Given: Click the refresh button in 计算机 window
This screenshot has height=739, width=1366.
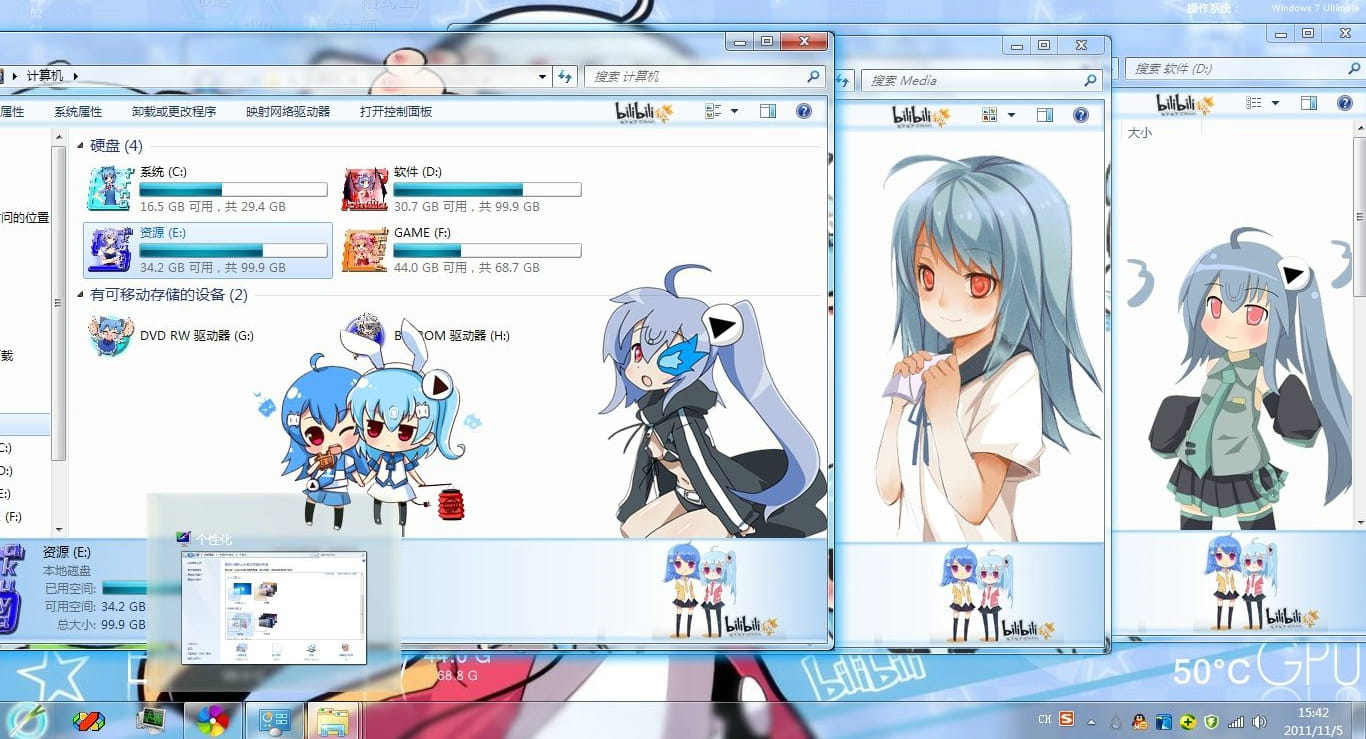Looking at the screenshot, I should click(566, 76).
